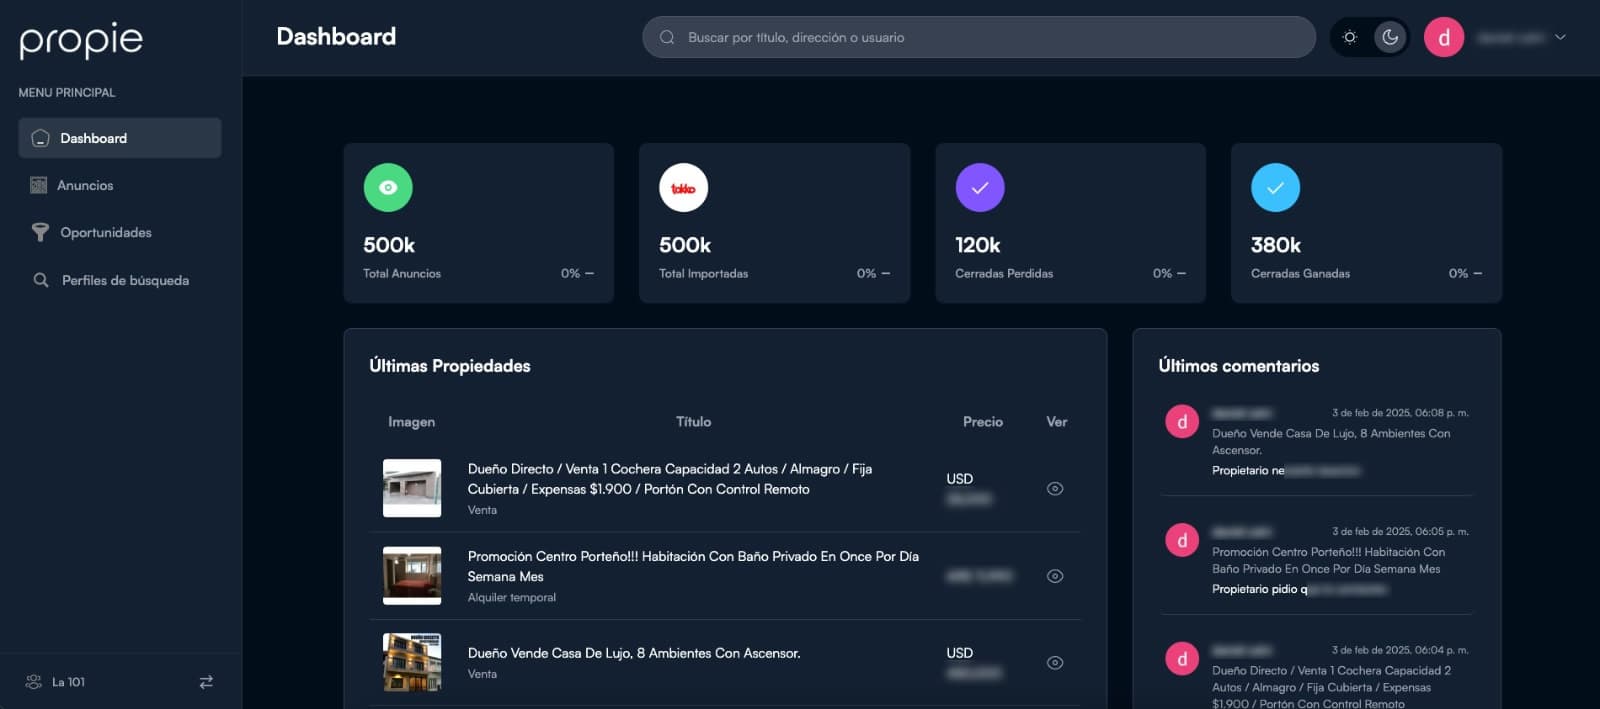
Task: Click the Últimas Propiedades heading
Action: click(x=450, y=366)
